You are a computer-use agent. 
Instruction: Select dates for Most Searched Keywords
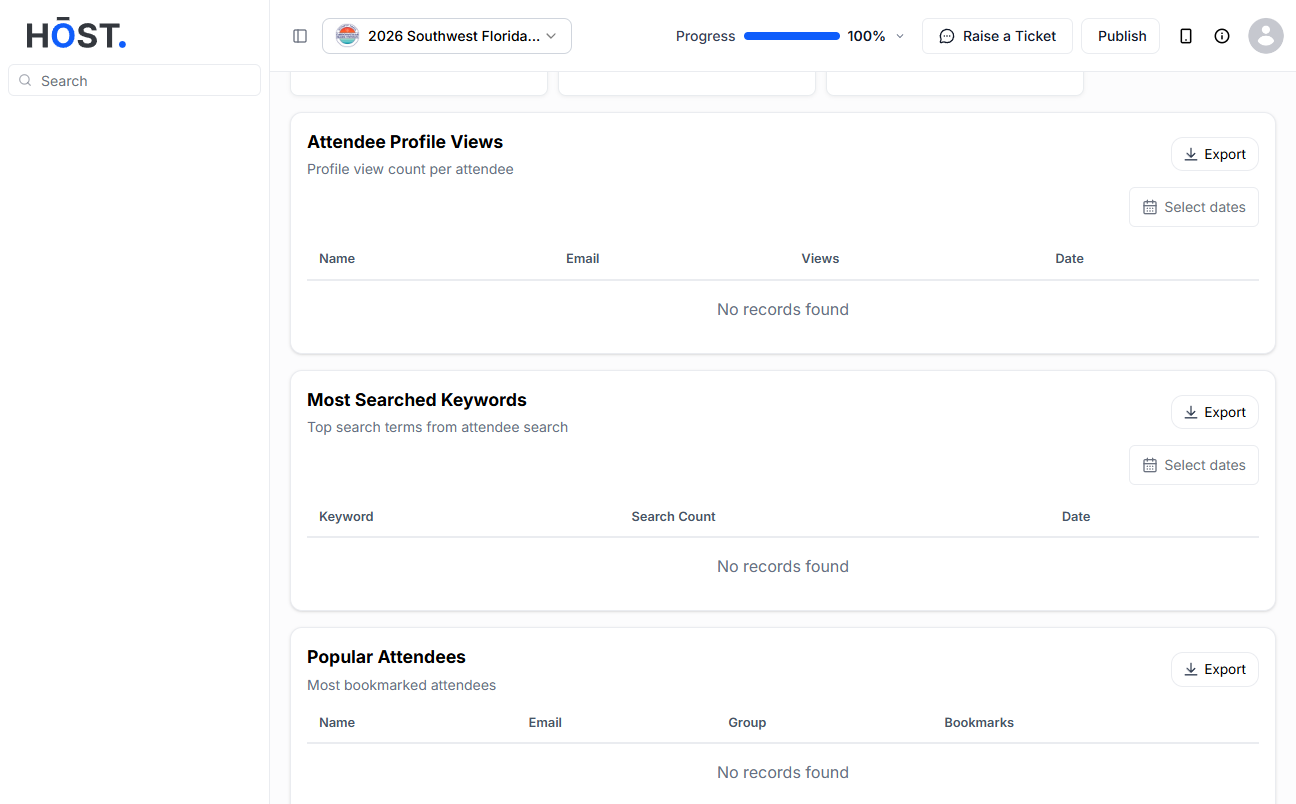coord(1194,465)
